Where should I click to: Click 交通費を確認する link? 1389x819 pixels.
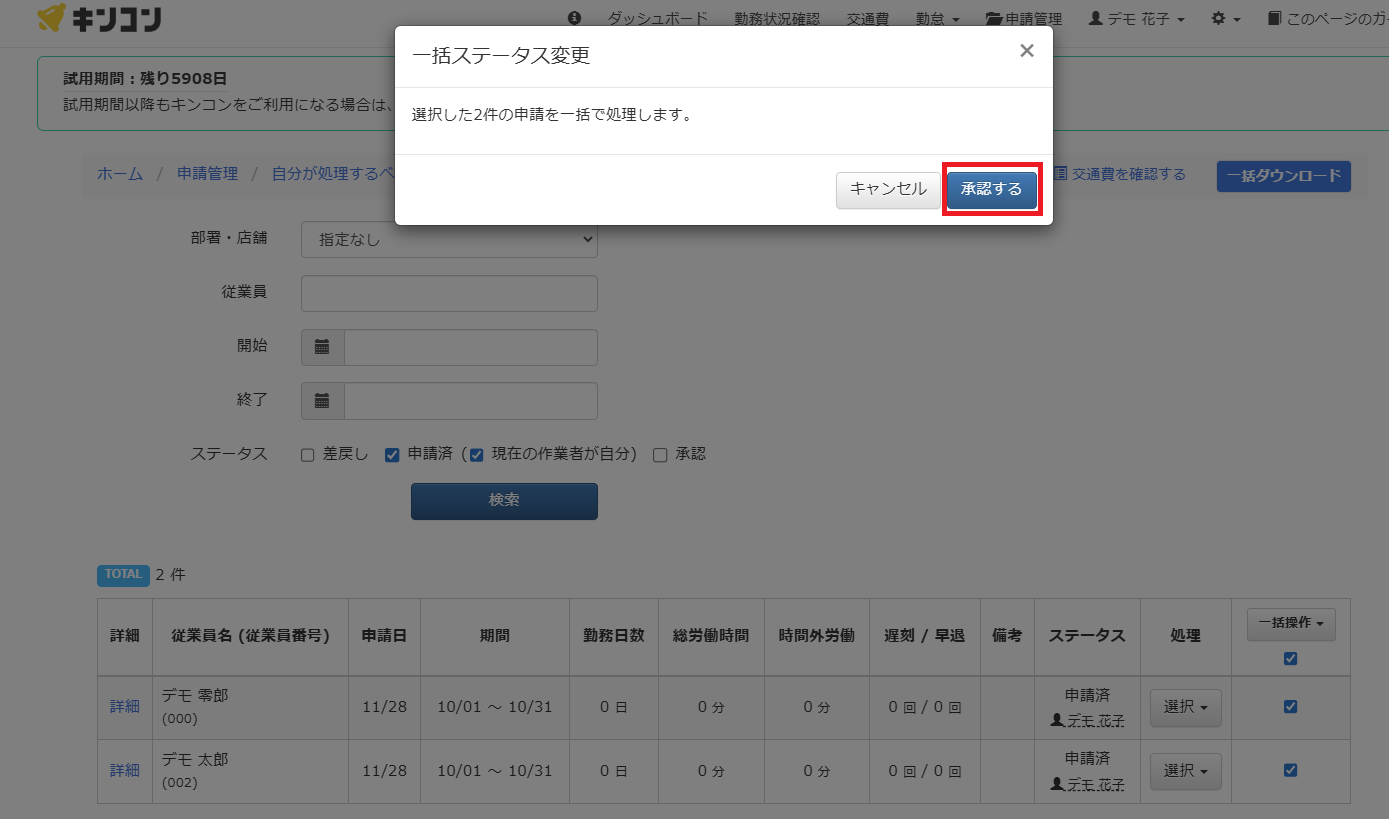(1120, 174)
